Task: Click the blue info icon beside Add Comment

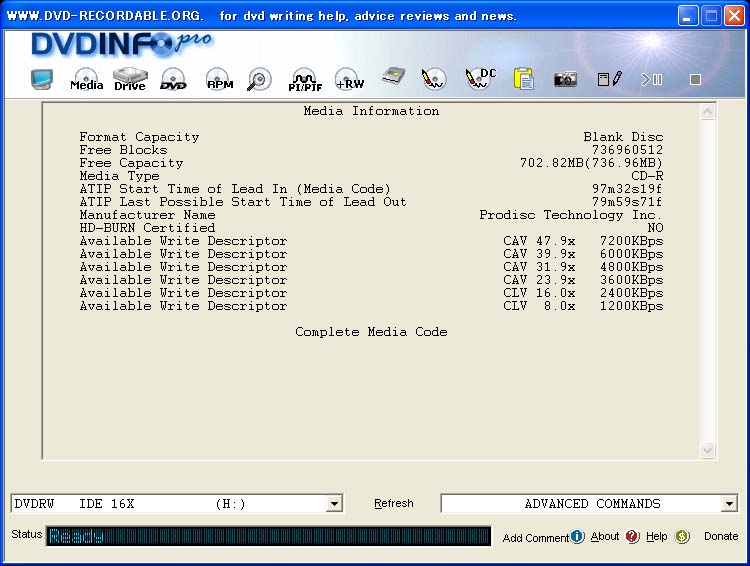Action: 577,536
